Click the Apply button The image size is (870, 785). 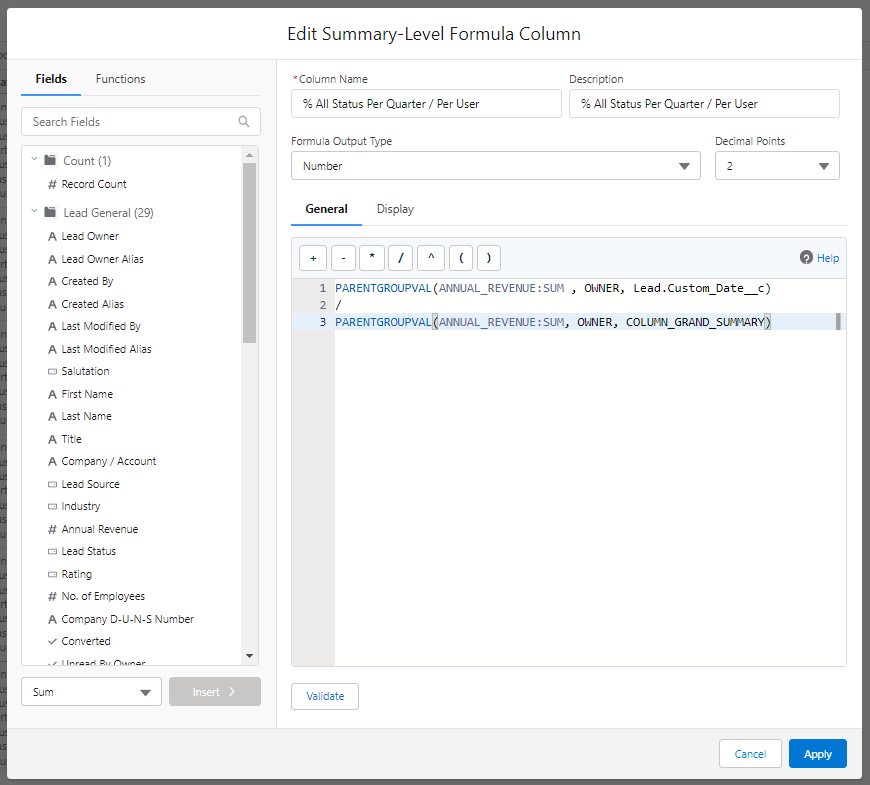(x=818, y=754)
